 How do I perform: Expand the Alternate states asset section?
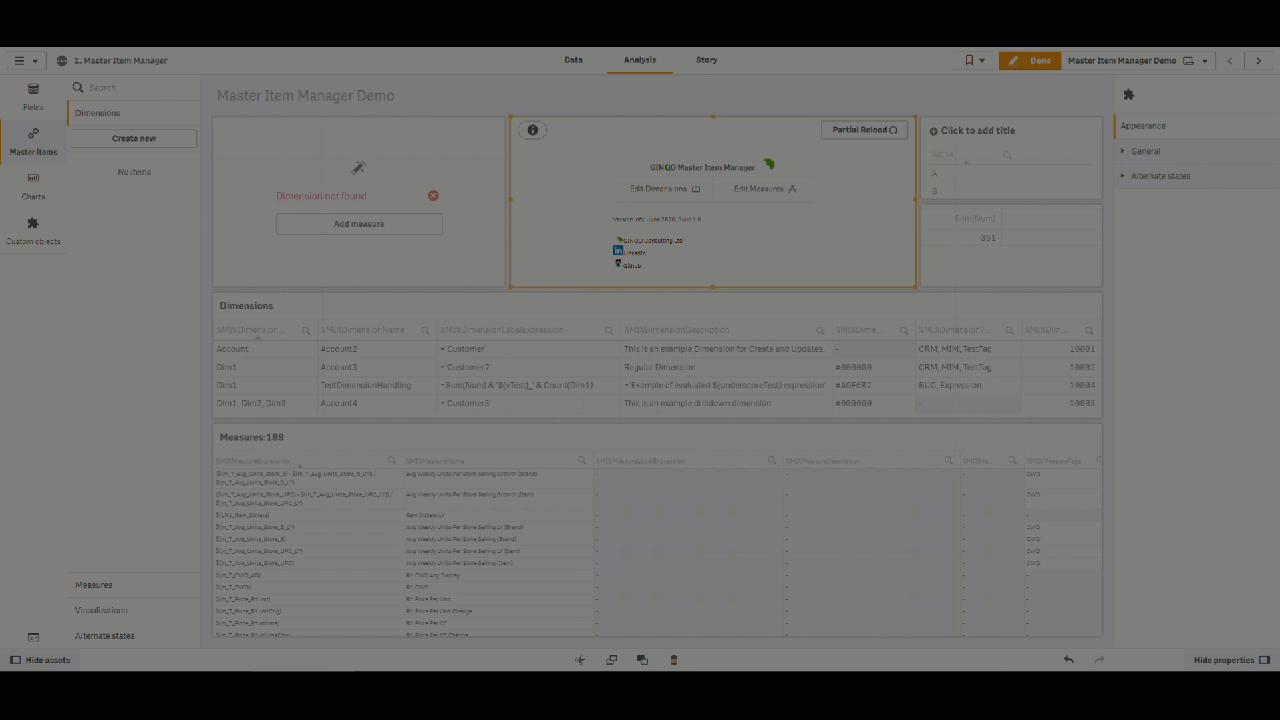coord(134,636)
